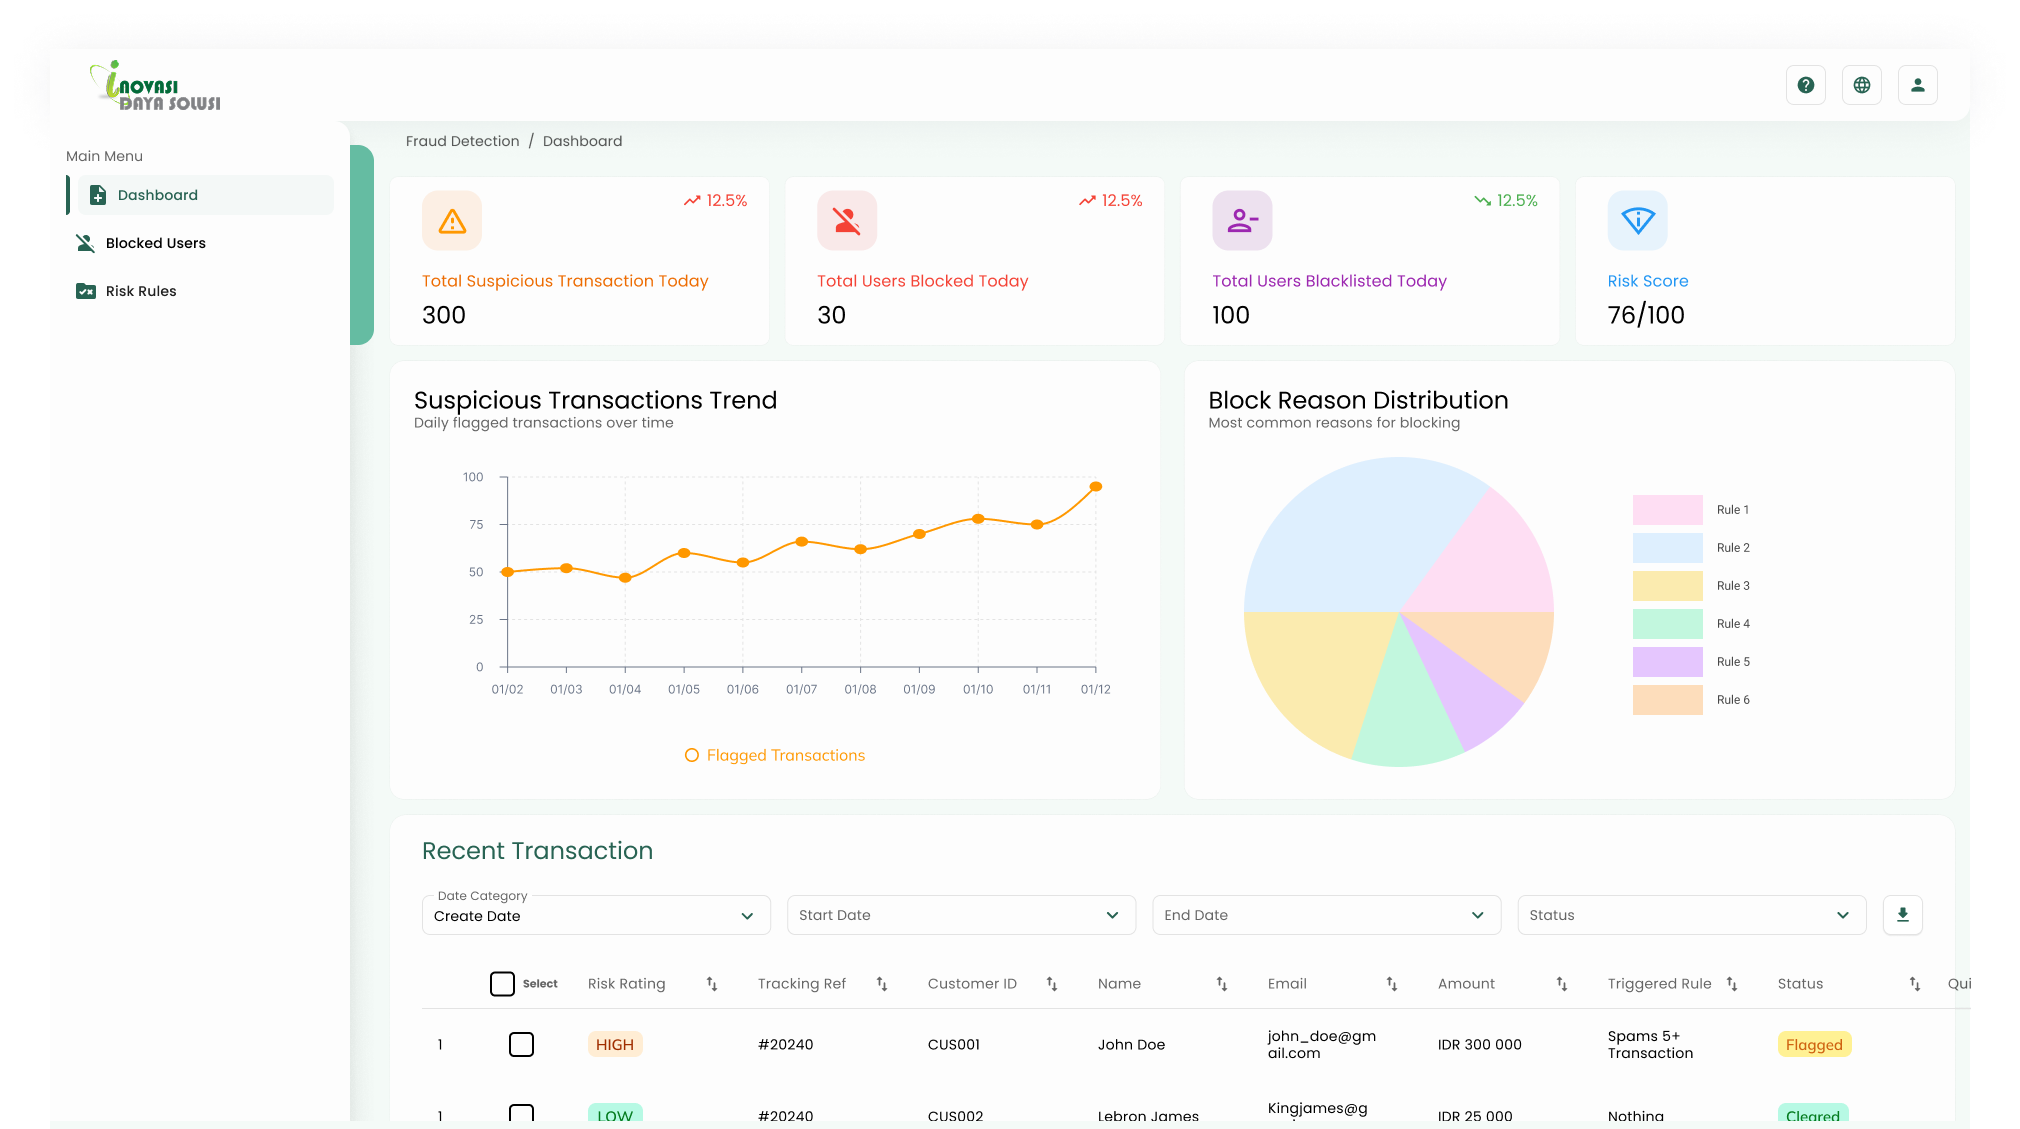Click the blocked-user icon on Users Blocked card

pyautogui.click(x=846, y=220)
